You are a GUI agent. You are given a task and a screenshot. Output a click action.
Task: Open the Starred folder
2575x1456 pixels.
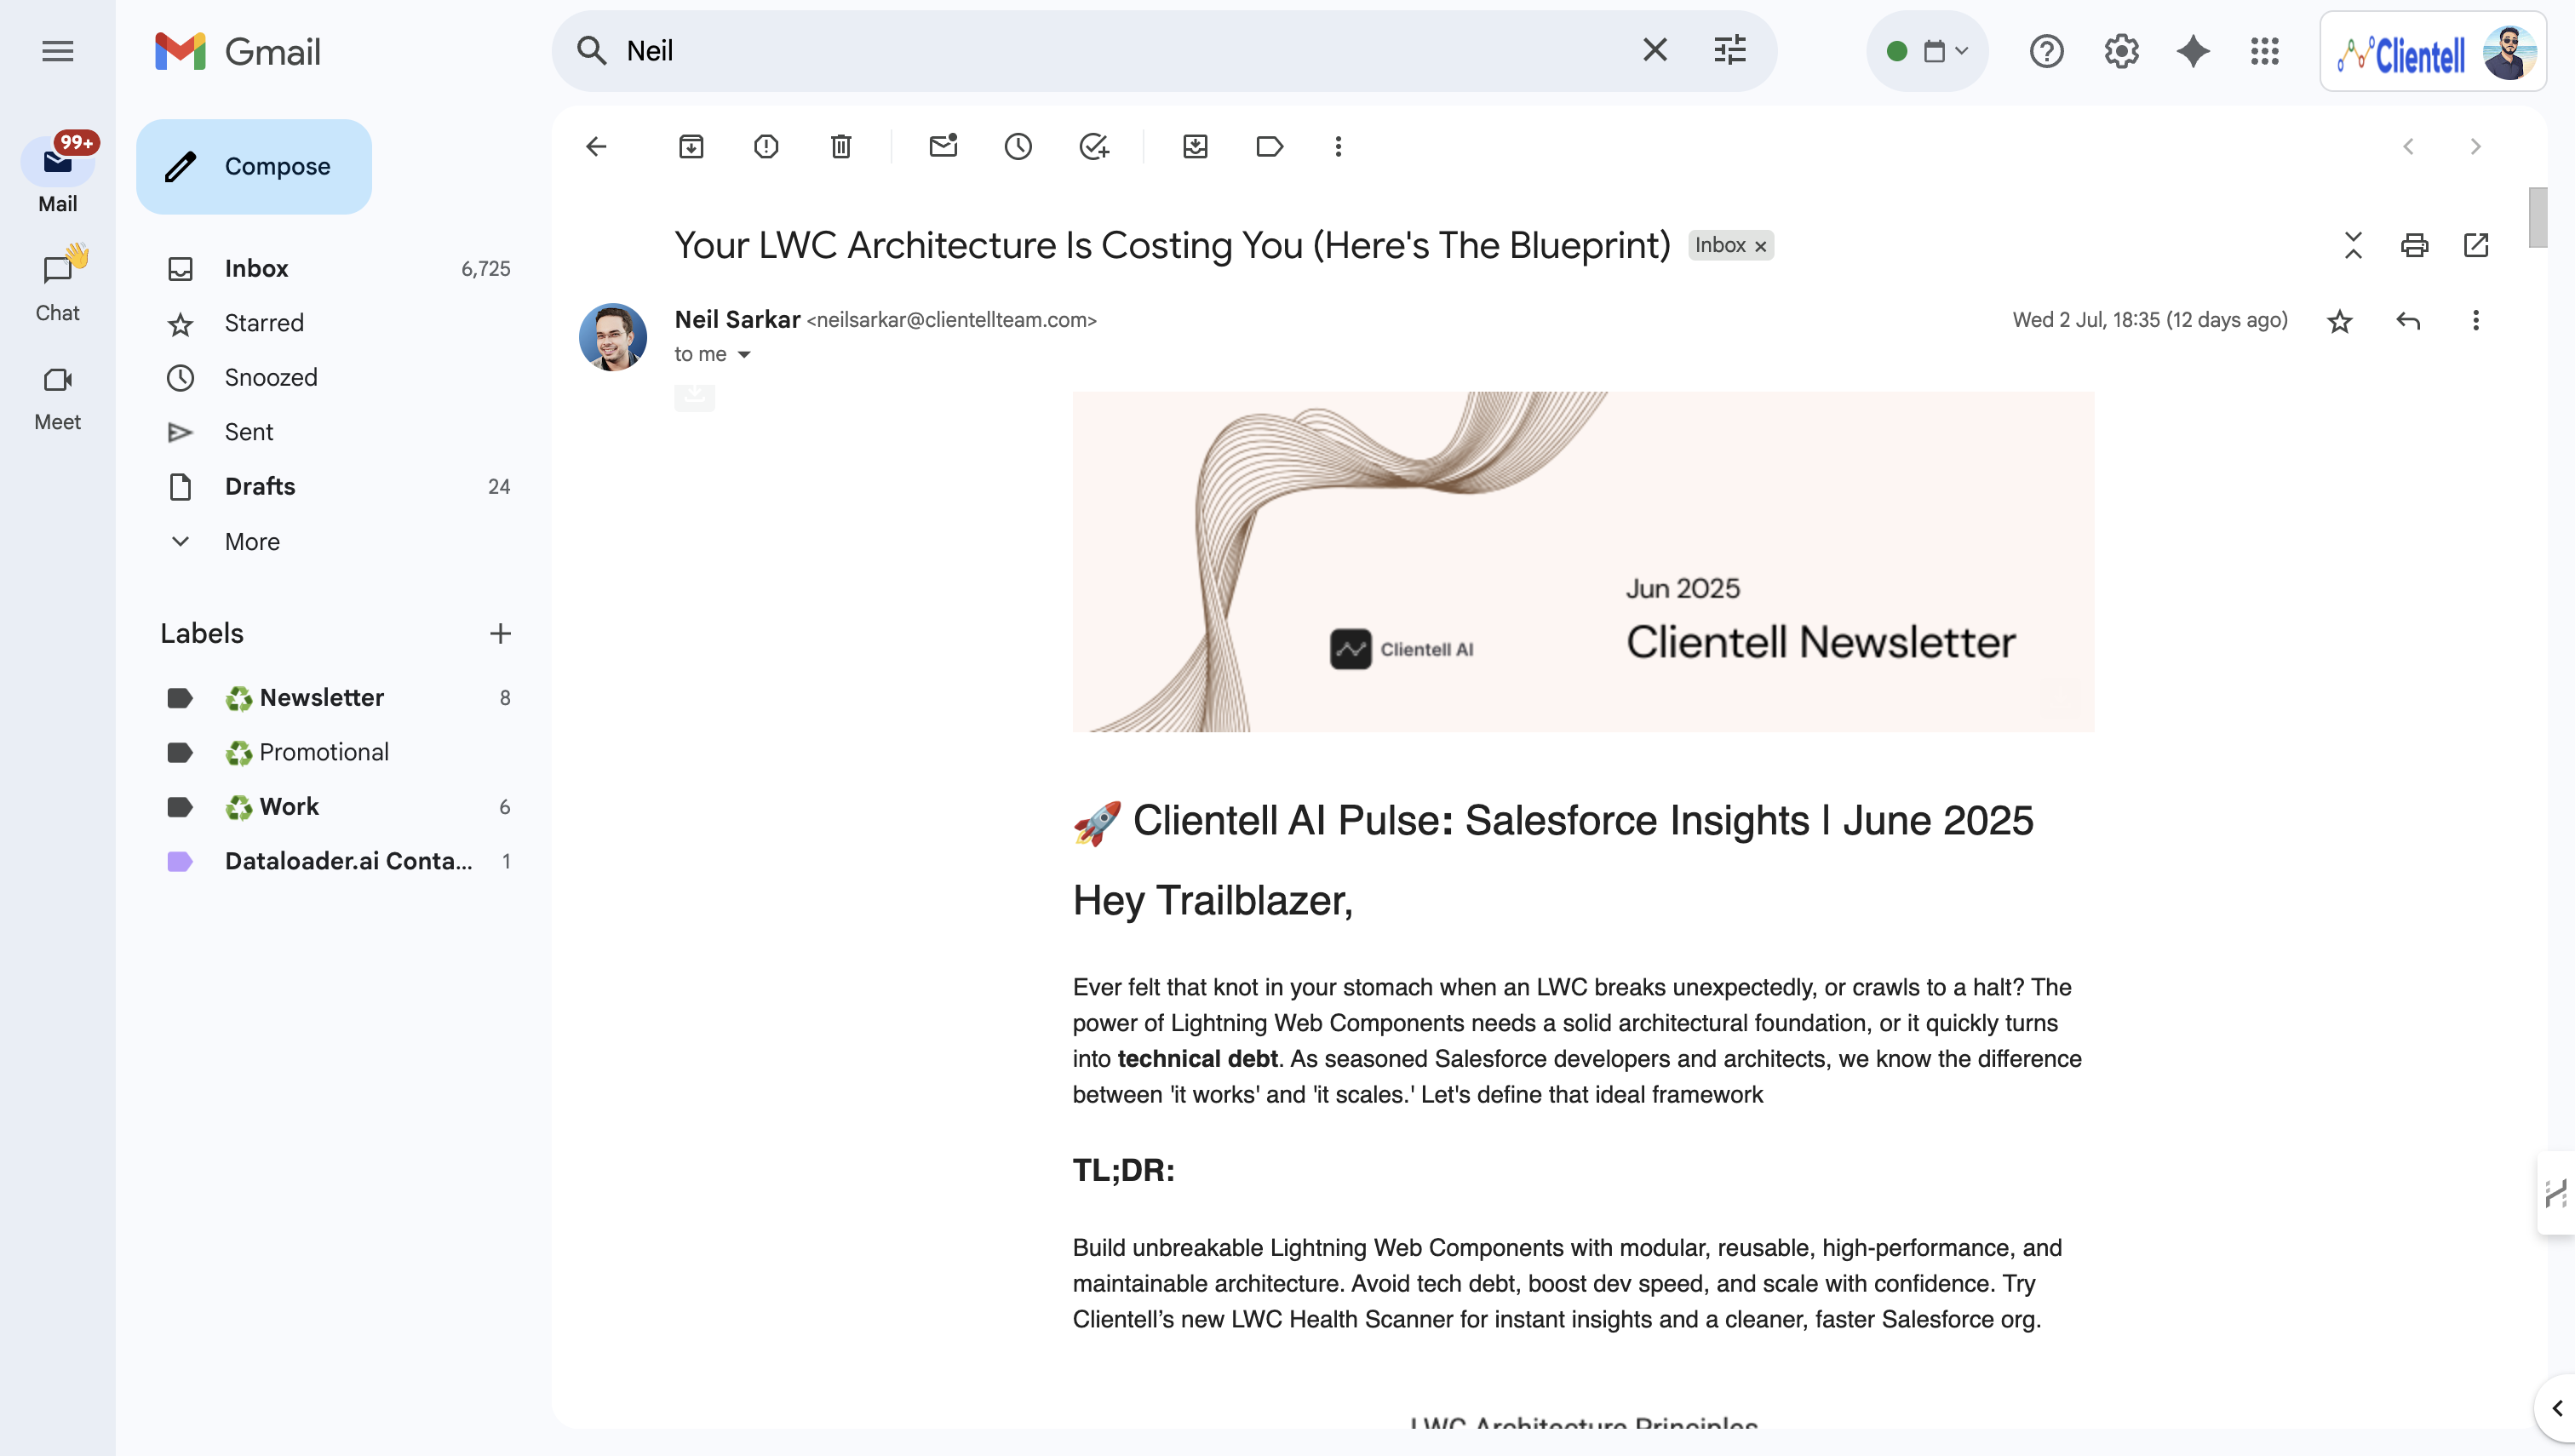(x=335, y=323)
